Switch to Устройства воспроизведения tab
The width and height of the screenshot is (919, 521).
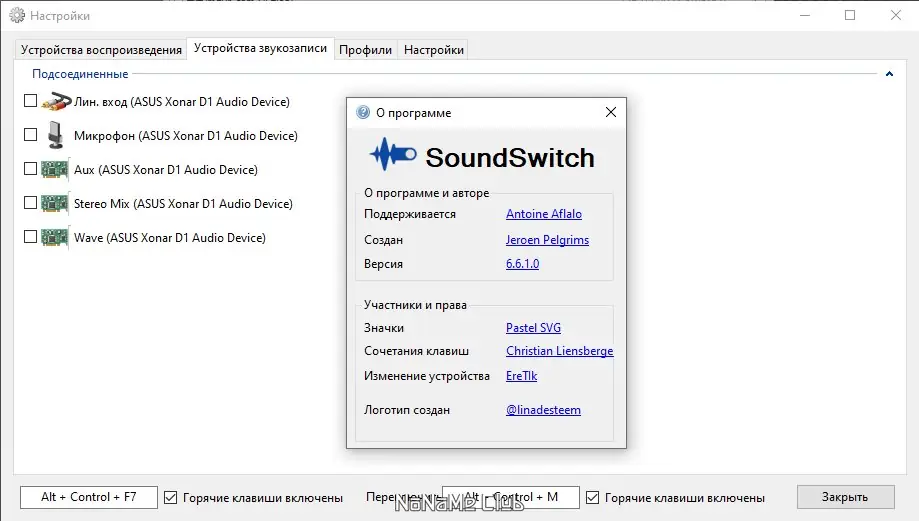101,50
